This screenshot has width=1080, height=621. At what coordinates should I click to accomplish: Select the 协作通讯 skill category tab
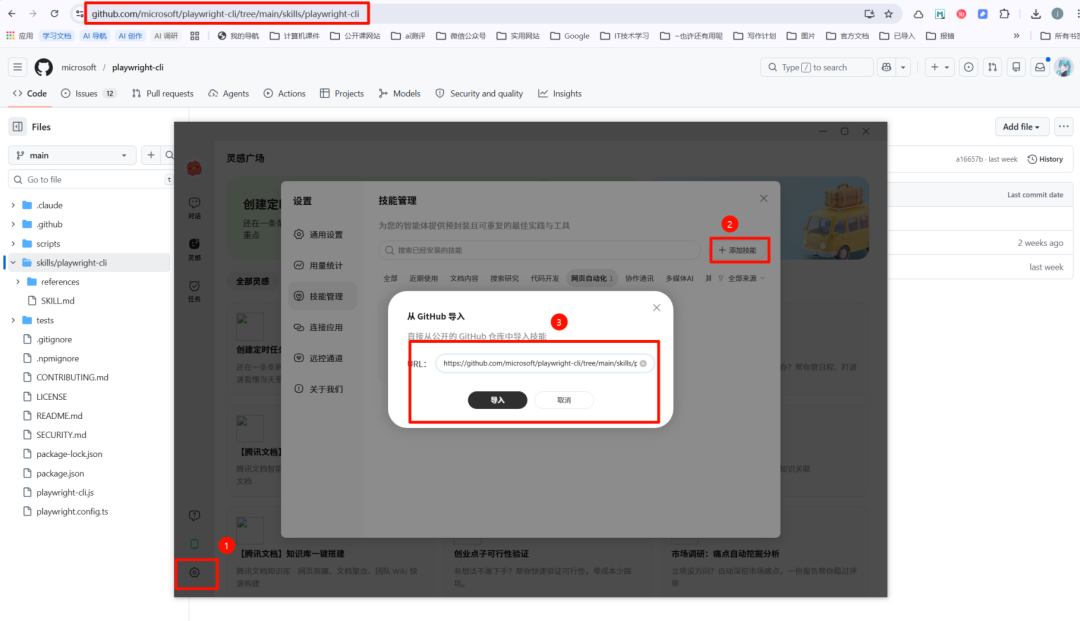tap(639, 278)
